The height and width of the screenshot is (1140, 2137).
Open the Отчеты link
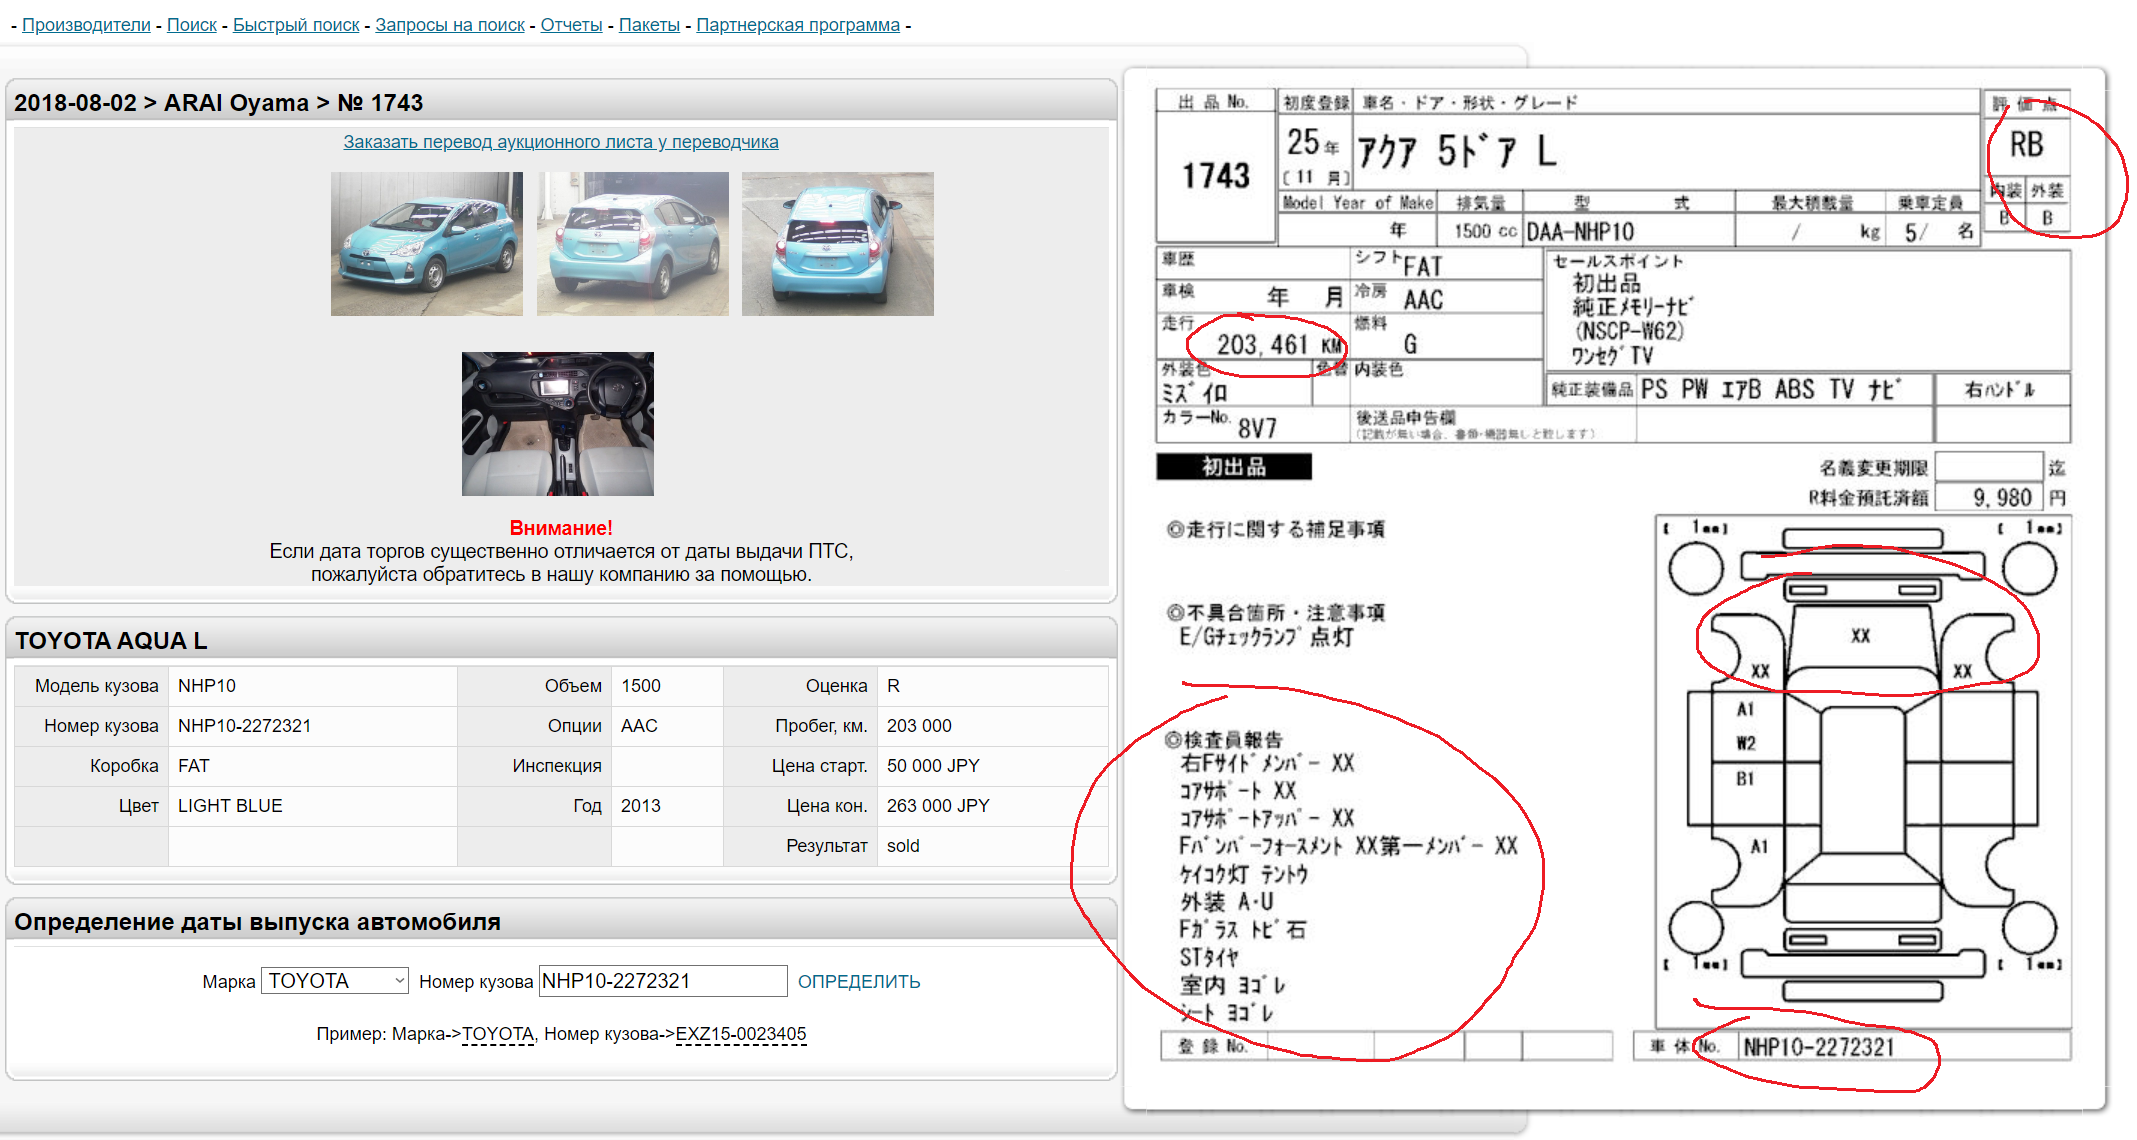(572, 25)
